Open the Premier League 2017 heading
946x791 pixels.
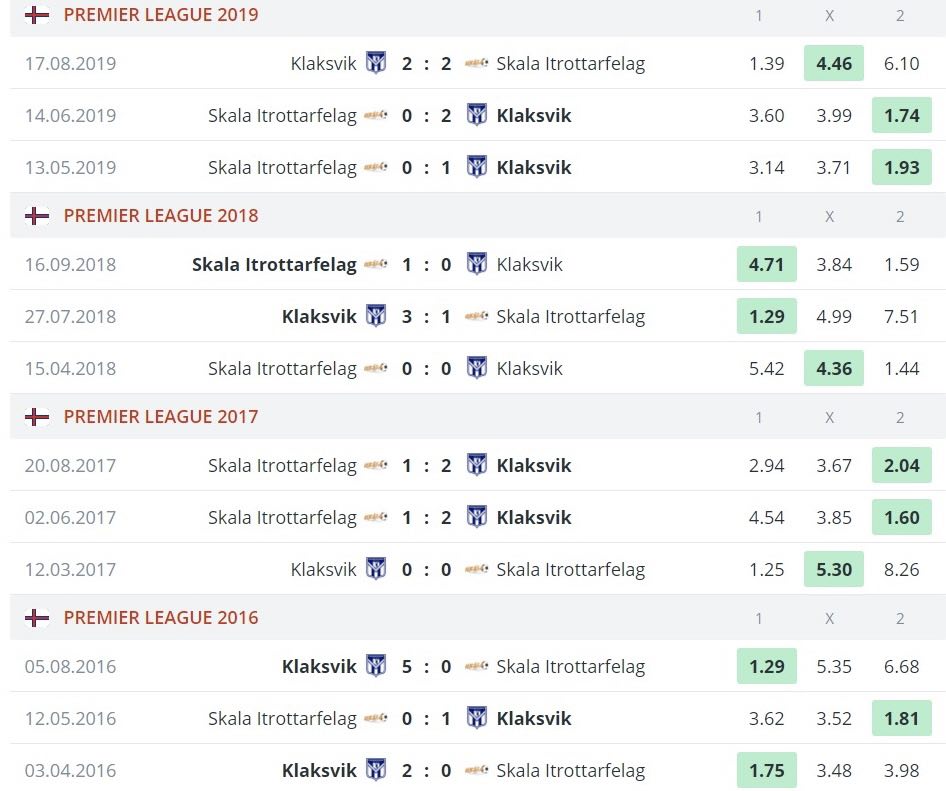pyautogui.click(x=160, y=417)
